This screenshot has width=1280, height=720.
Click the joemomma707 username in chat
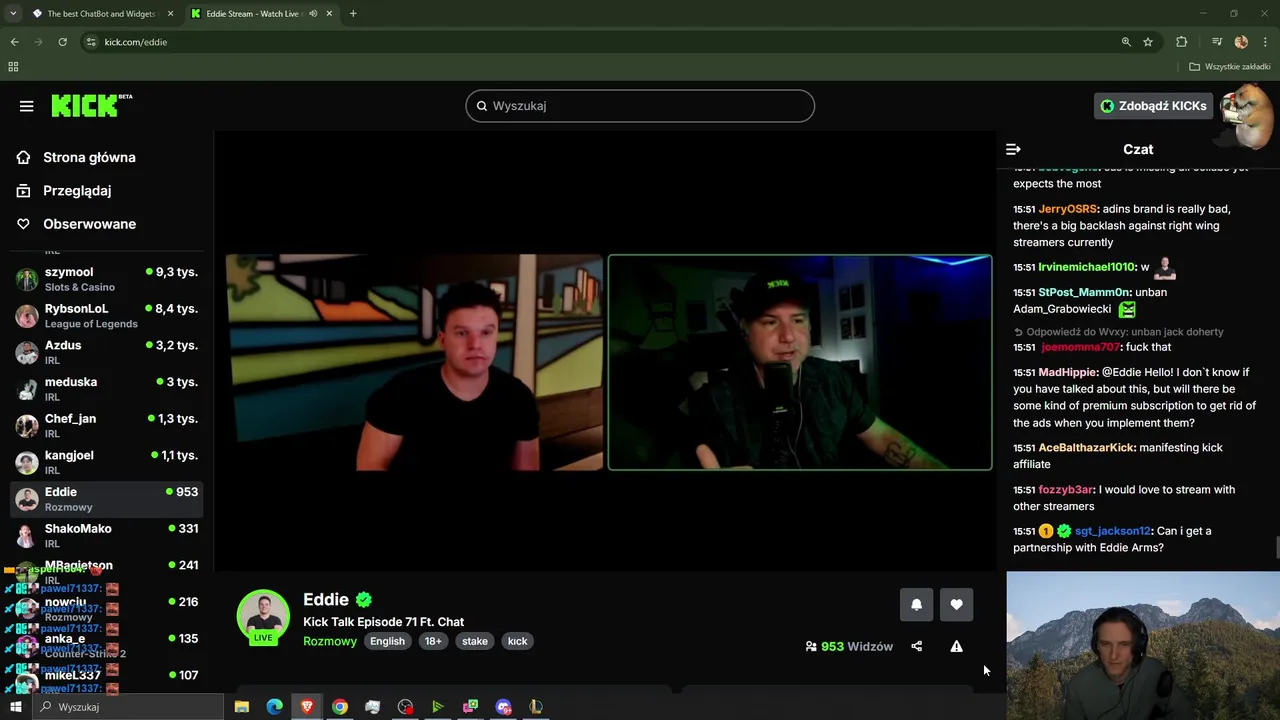(x=1081, y=347)
